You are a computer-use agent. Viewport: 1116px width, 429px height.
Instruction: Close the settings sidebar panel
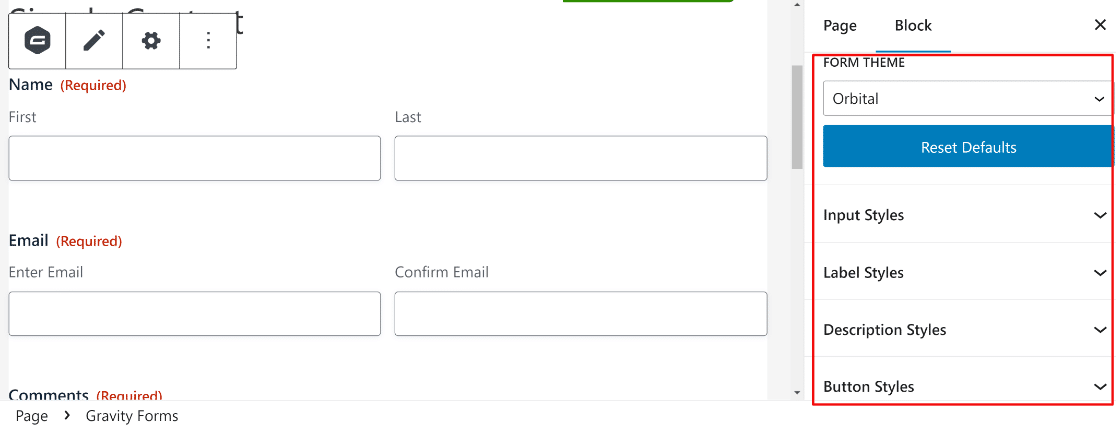tap(1100, 26)
